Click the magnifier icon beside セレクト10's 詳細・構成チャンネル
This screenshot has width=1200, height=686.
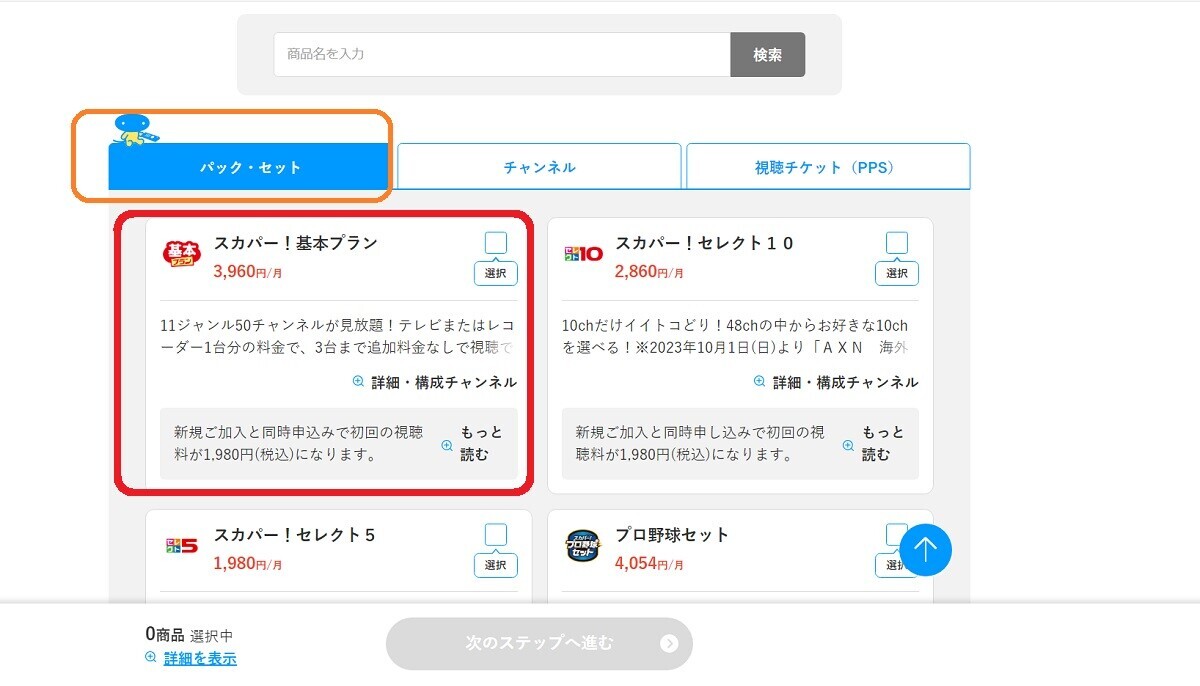pos(760,380)
